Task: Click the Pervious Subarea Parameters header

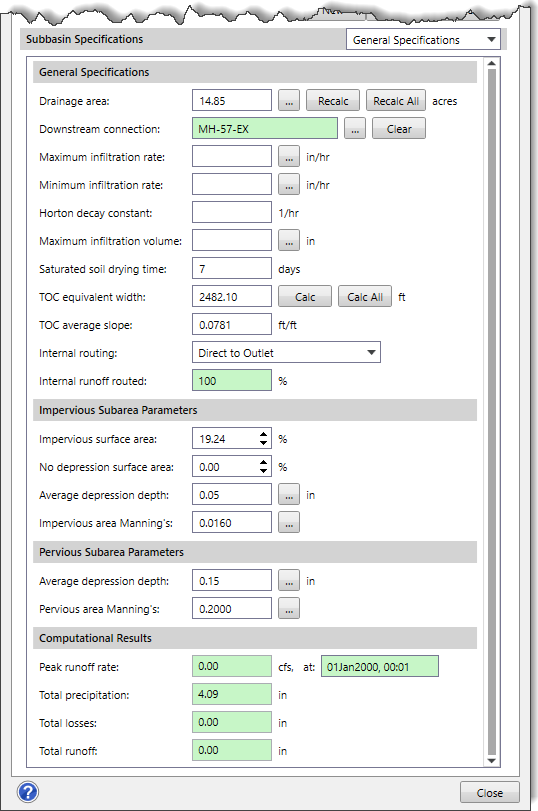Action: [255, 551]
